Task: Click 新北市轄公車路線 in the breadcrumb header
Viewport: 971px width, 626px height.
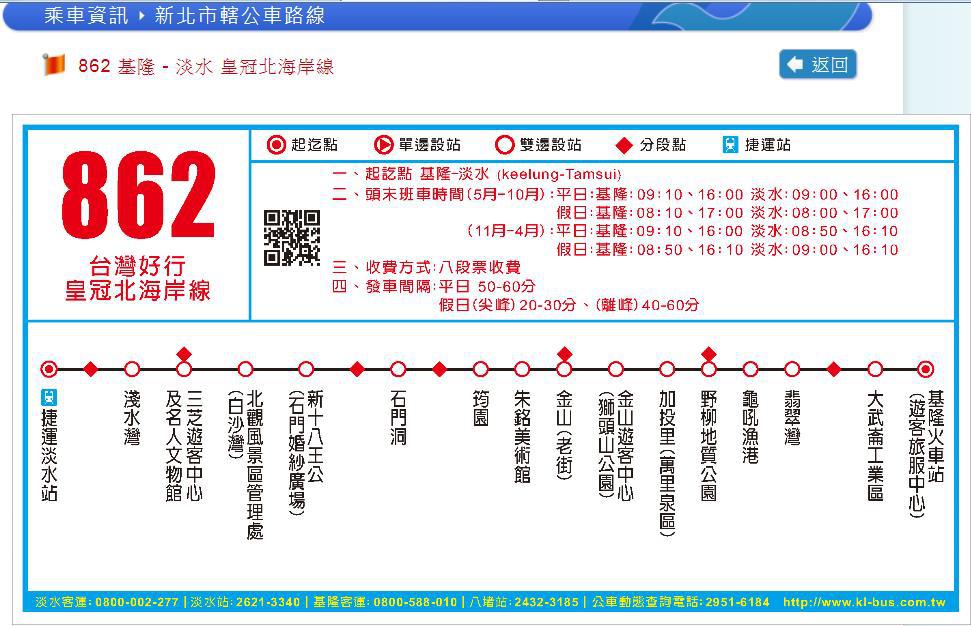Action: (x=238, y=16)
